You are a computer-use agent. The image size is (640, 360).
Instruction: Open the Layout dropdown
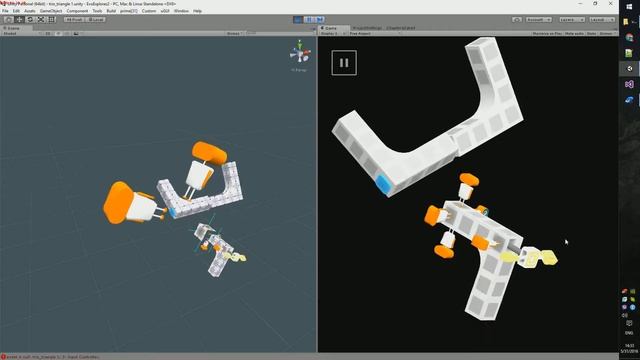tap(602, 19)
